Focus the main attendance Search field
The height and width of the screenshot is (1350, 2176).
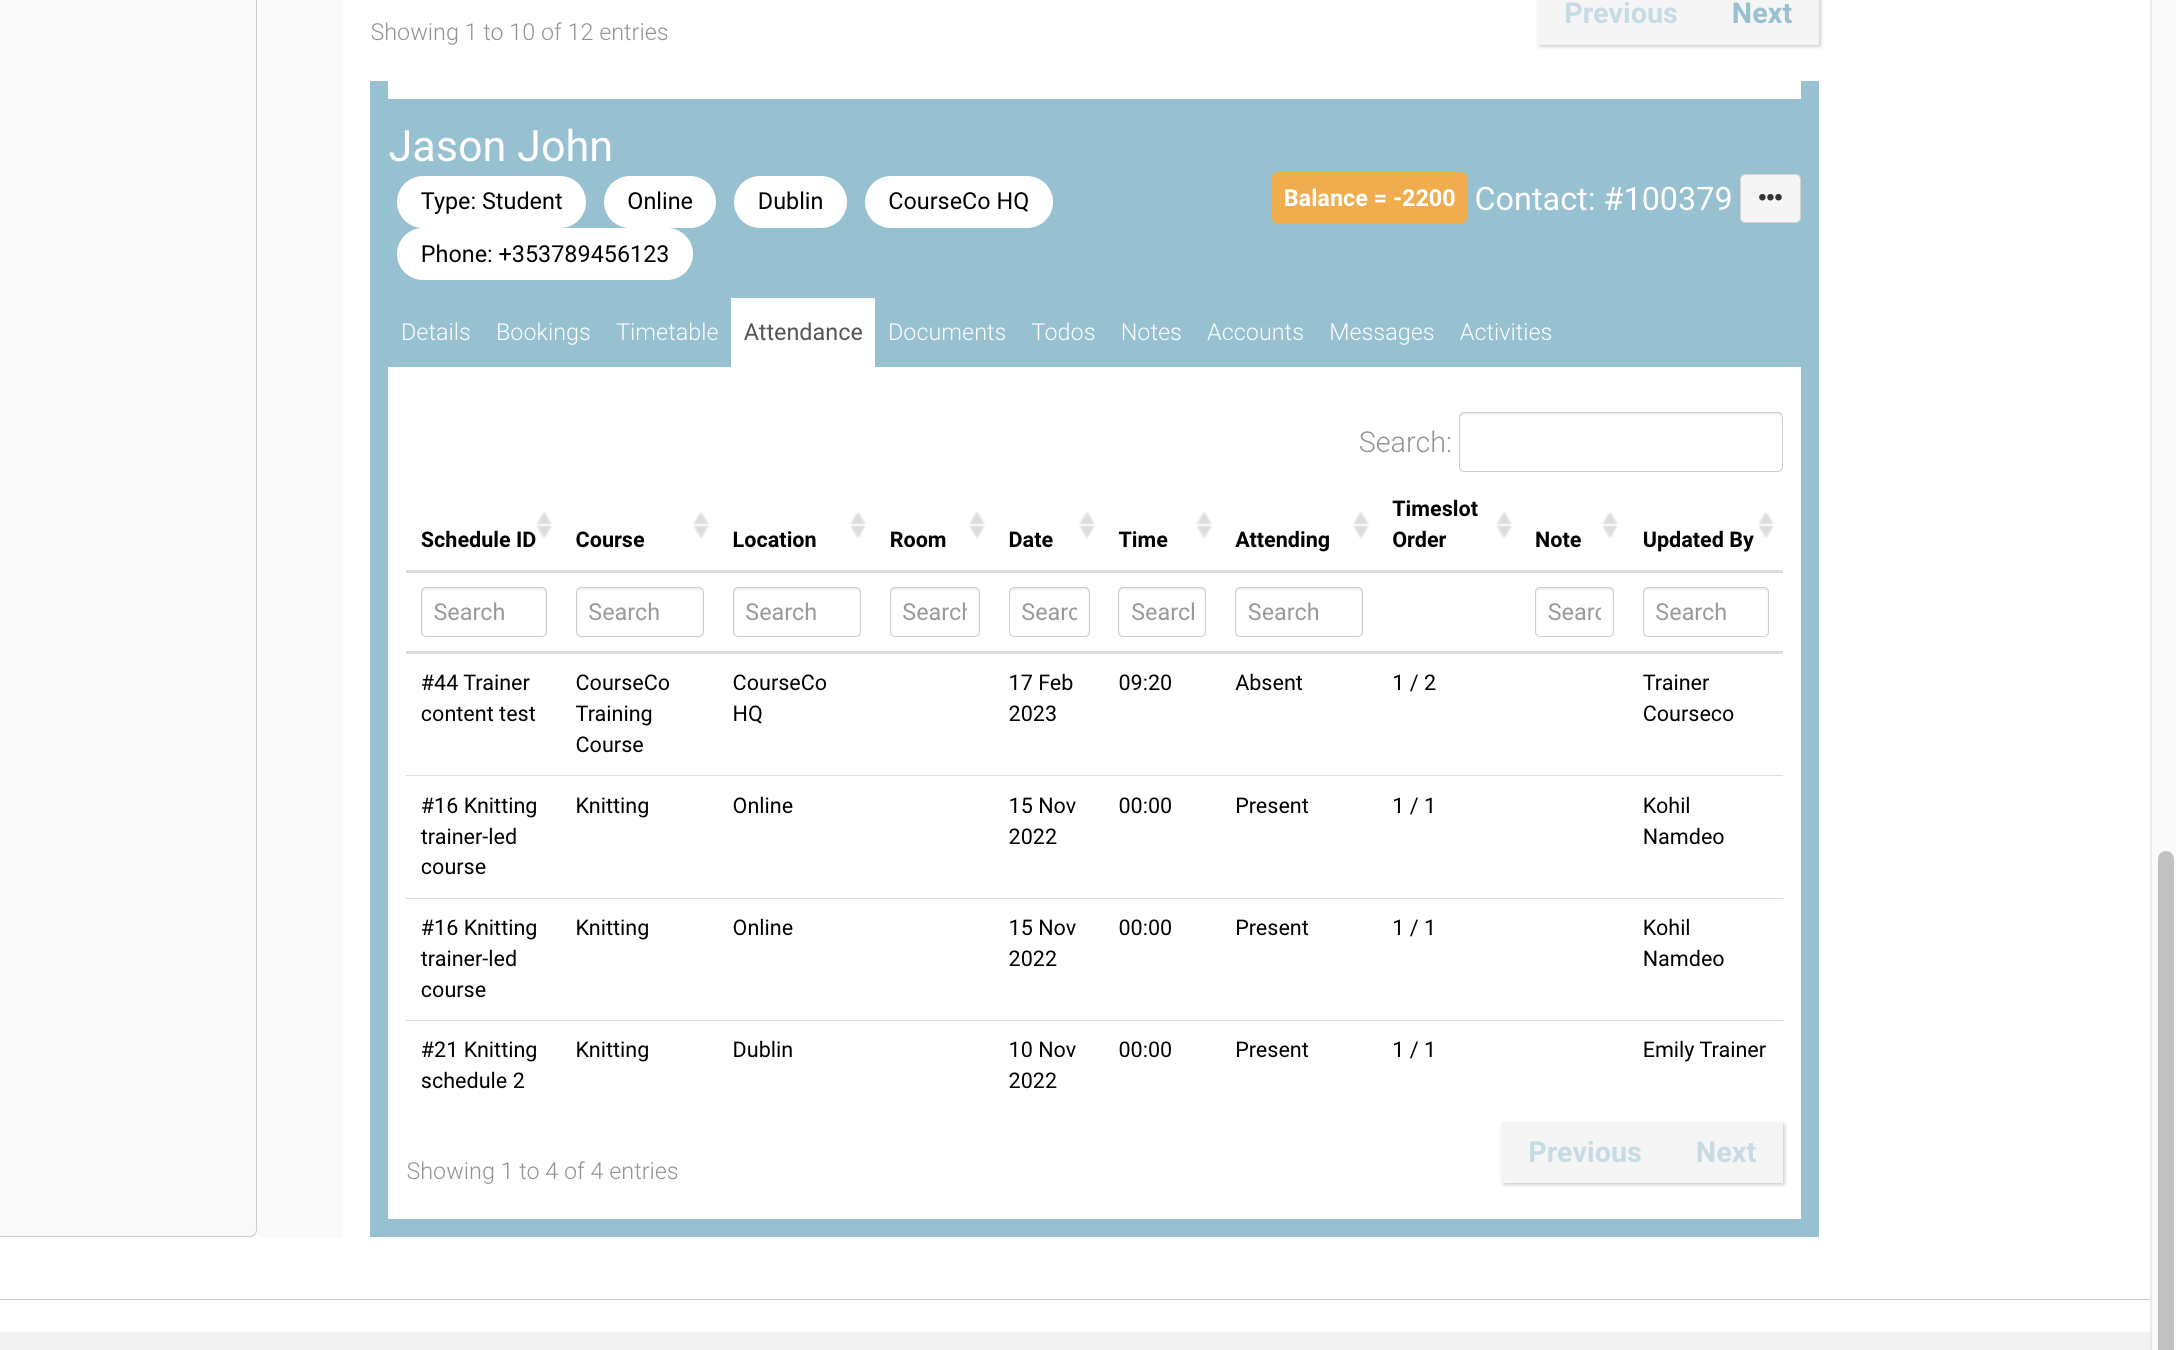(x=1620, y=442)
